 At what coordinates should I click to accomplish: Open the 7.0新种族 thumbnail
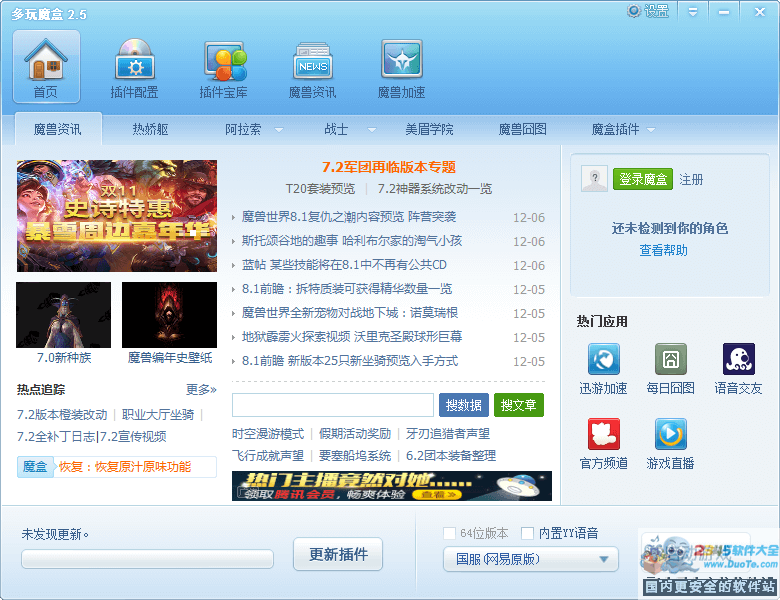coord(64,315)
